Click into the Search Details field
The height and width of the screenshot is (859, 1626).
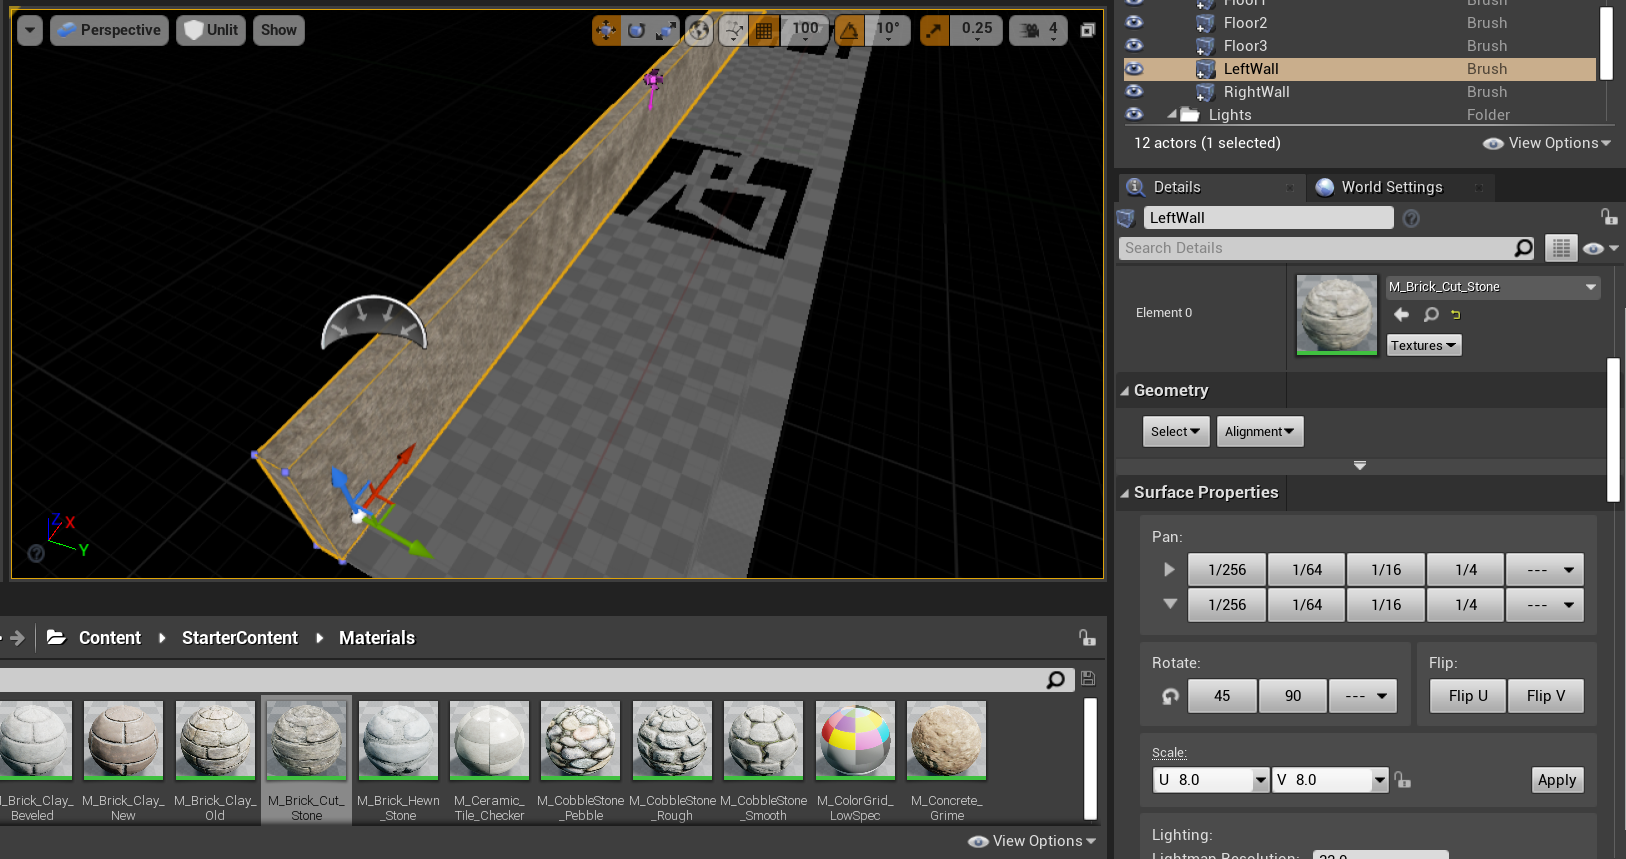[1315, 248]
